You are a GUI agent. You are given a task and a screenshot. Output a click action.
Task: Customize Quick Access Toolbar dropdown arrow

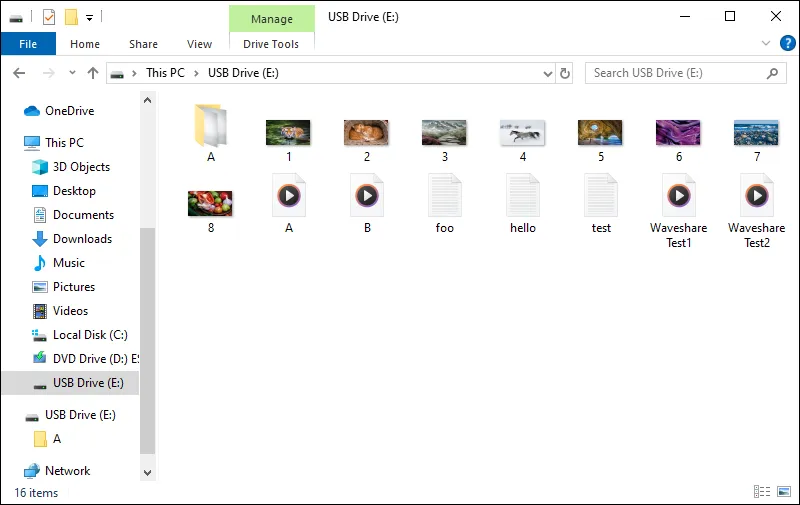(x=90, y=17)
